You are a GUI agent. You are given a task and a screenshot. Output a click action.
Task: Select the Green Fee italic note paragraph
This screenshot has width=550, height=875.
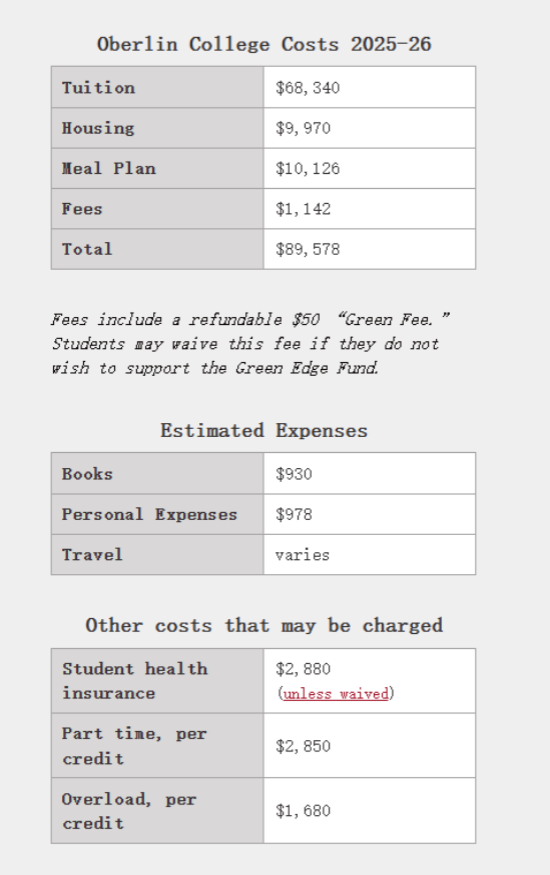[250, 343]
